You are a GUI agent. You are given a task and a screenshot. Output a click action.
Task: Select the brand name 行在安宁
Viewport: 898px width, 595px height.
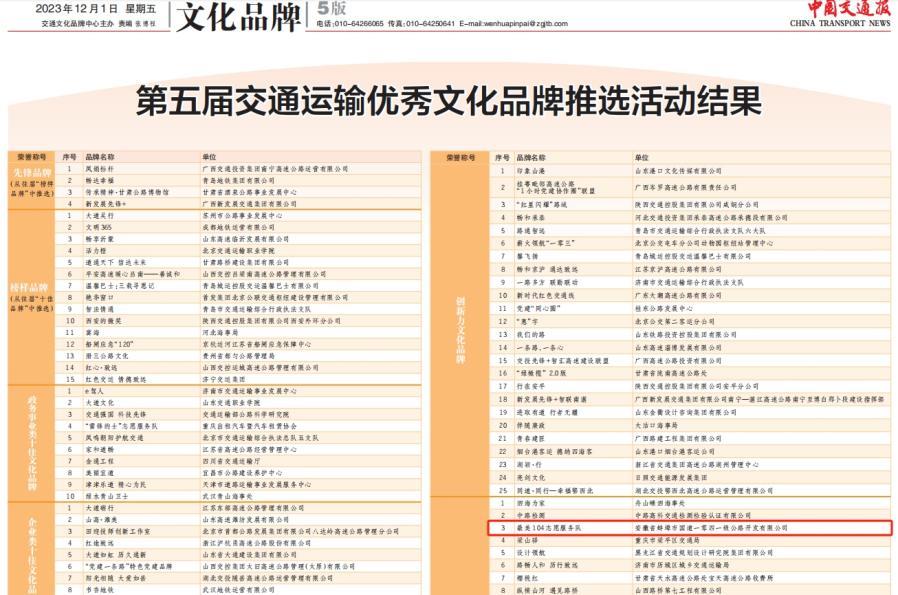[531, 387]
